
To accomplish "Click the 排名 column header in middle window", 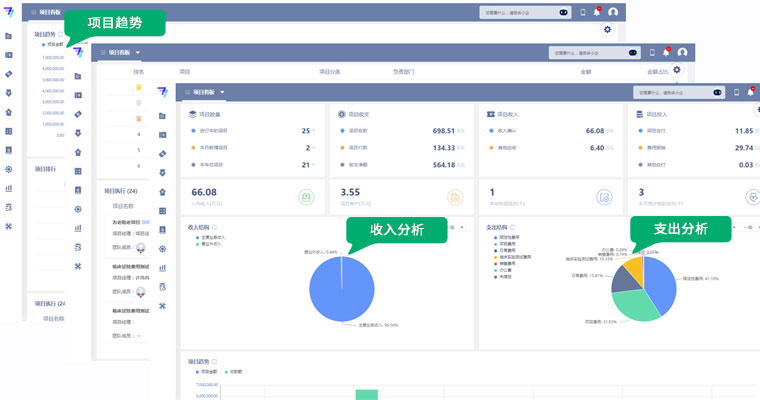I will pyautogui.click(x=139, y=72).
